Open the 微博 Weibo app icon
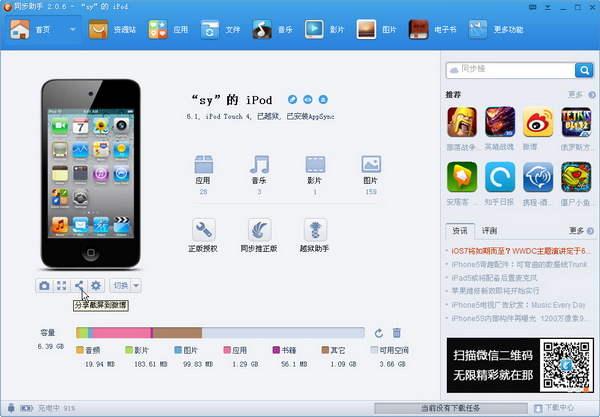The height and width of the screenshot is (417, 600). (x=538, y=122)
